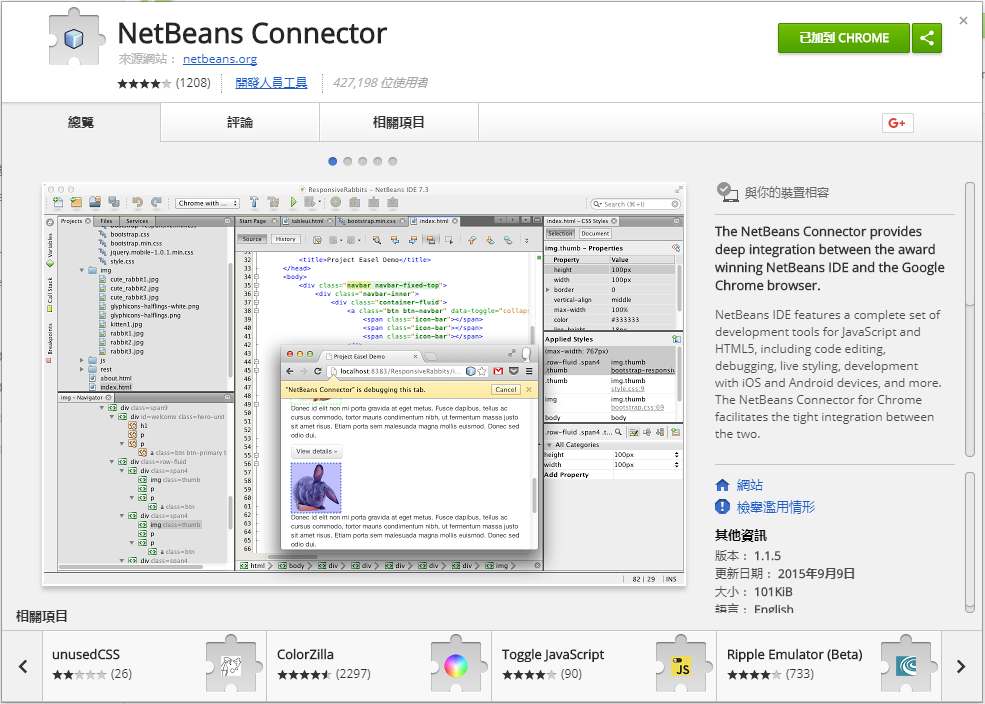The image size is (985, 704).
Task: Open the netbeans.org link
Action: [218, 58]
